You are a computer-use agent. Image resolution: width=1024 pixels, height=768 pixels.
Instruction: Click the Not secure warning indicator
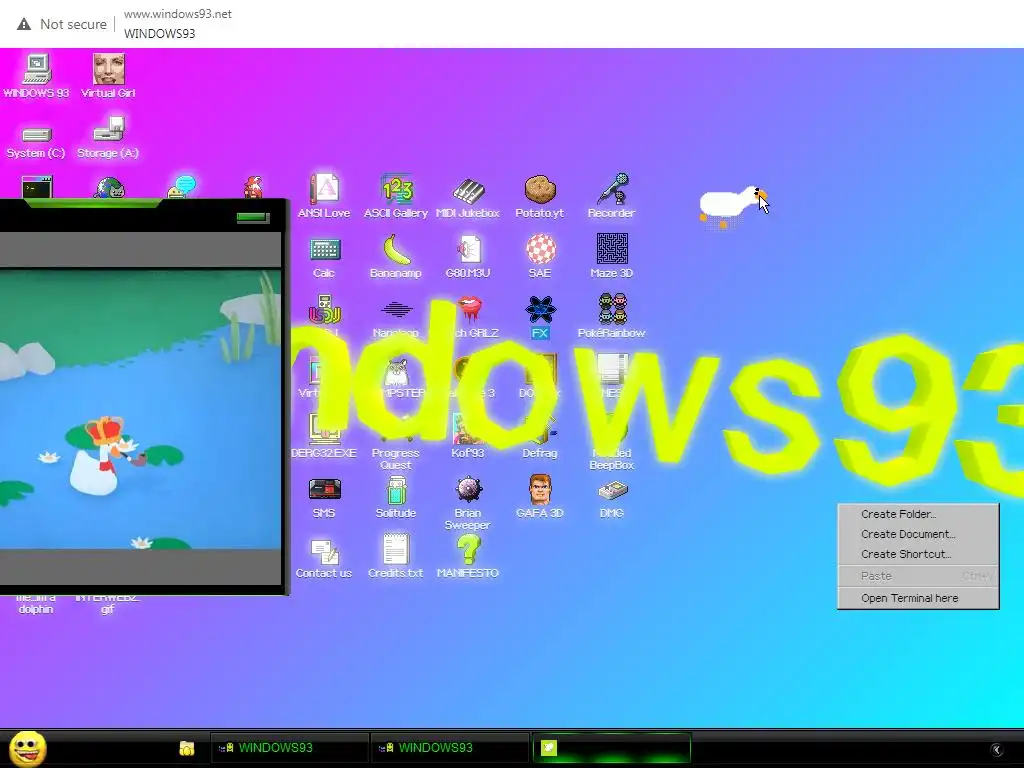point(62,24)
